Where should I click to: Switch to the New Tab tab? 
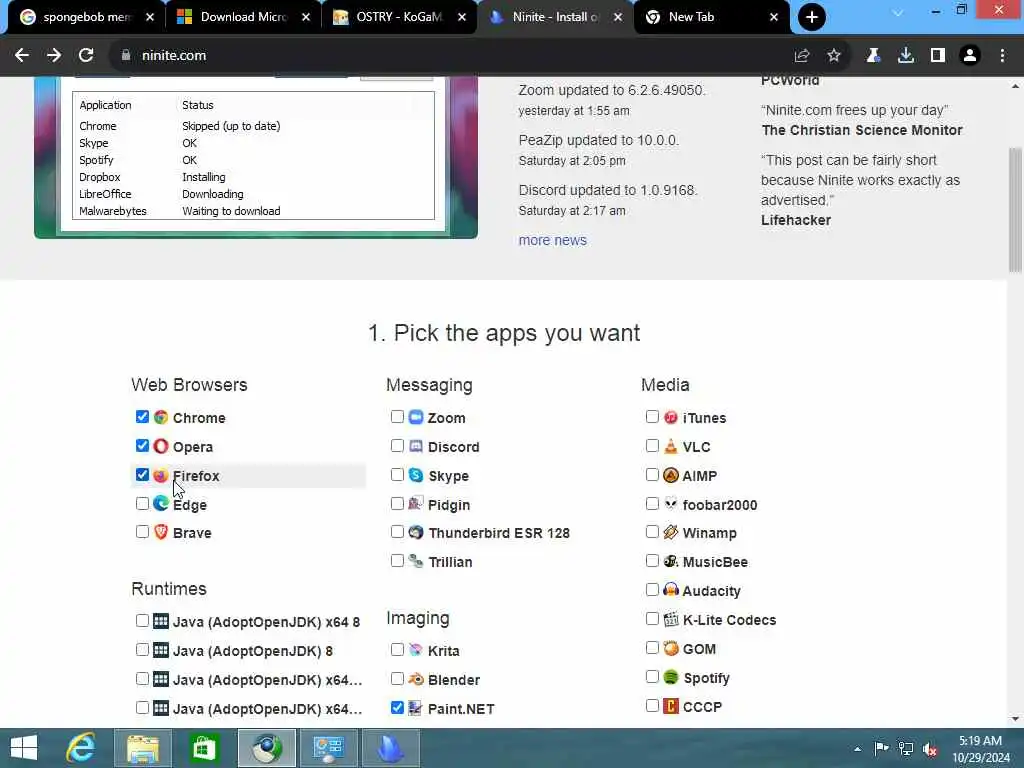pos(711,17)
